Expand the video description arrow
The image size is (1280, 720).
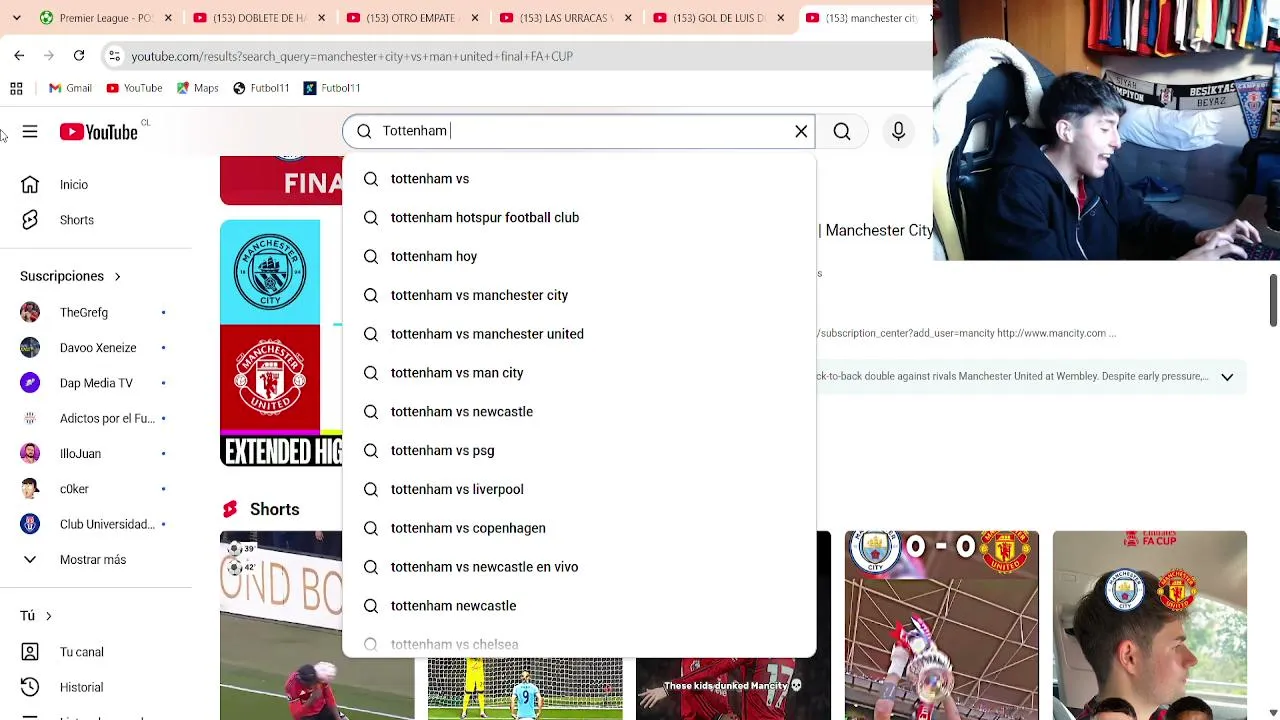pos(1227,377)
